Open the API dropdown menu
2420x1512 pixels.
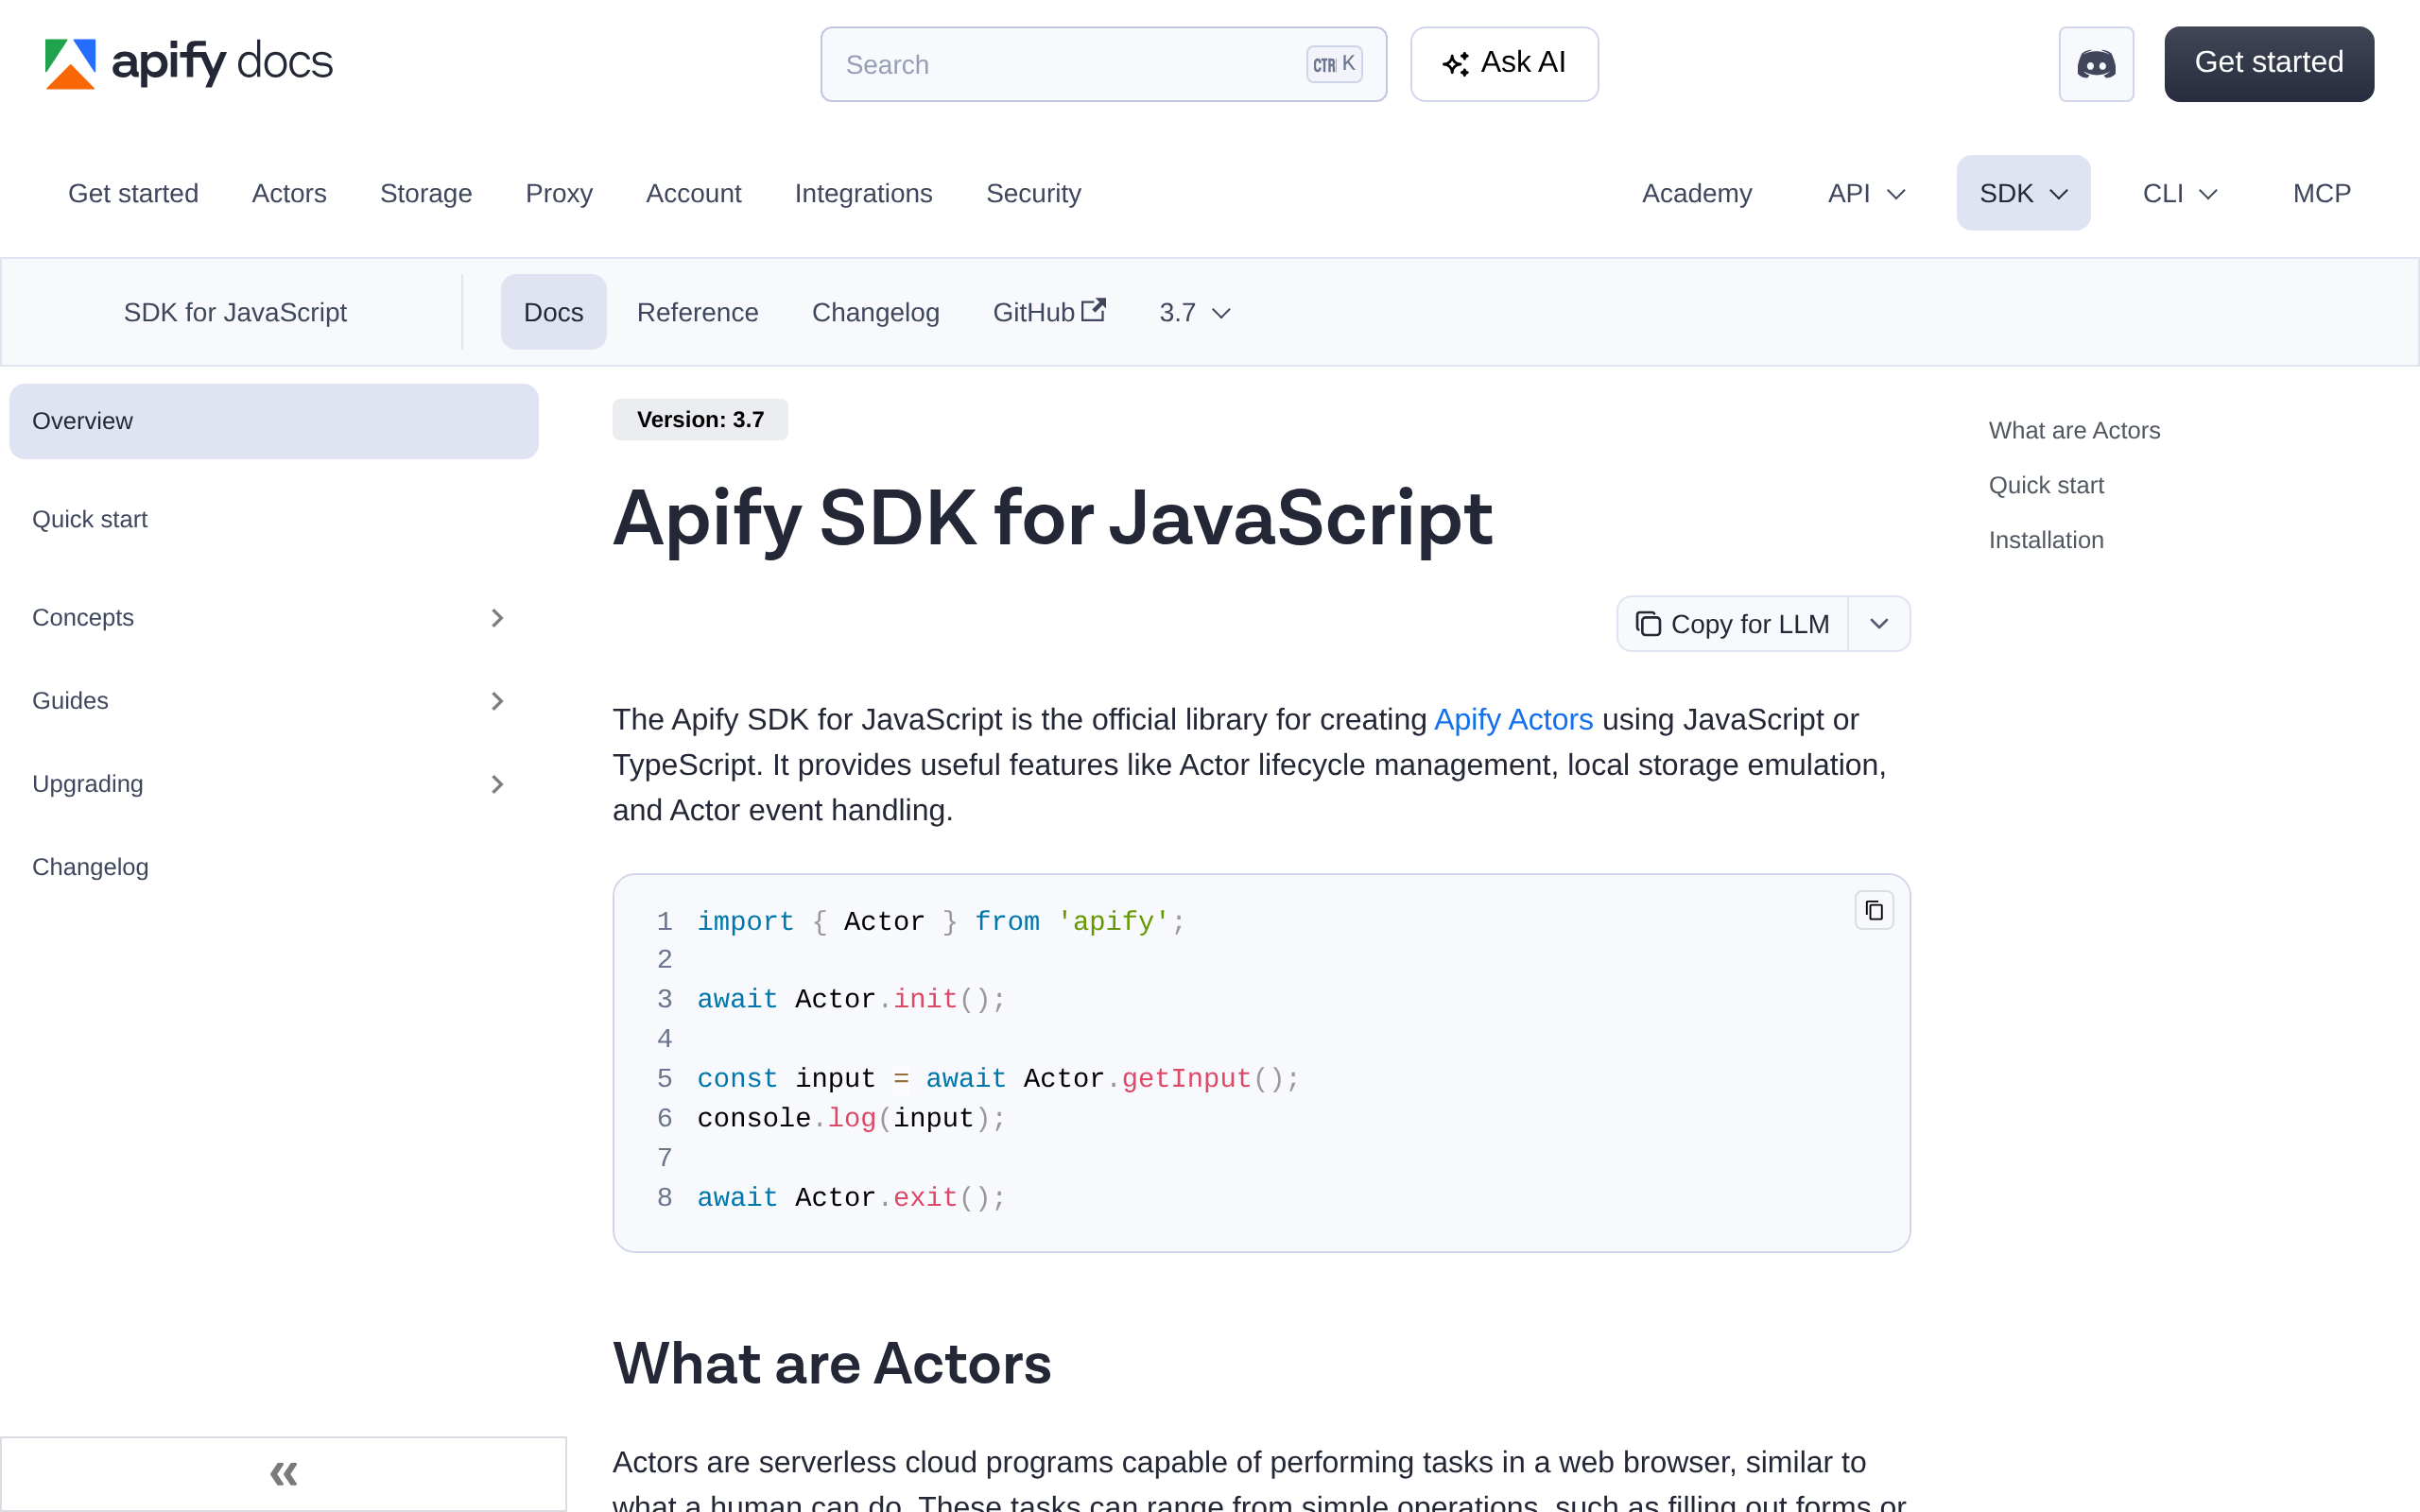point(1866,193)
